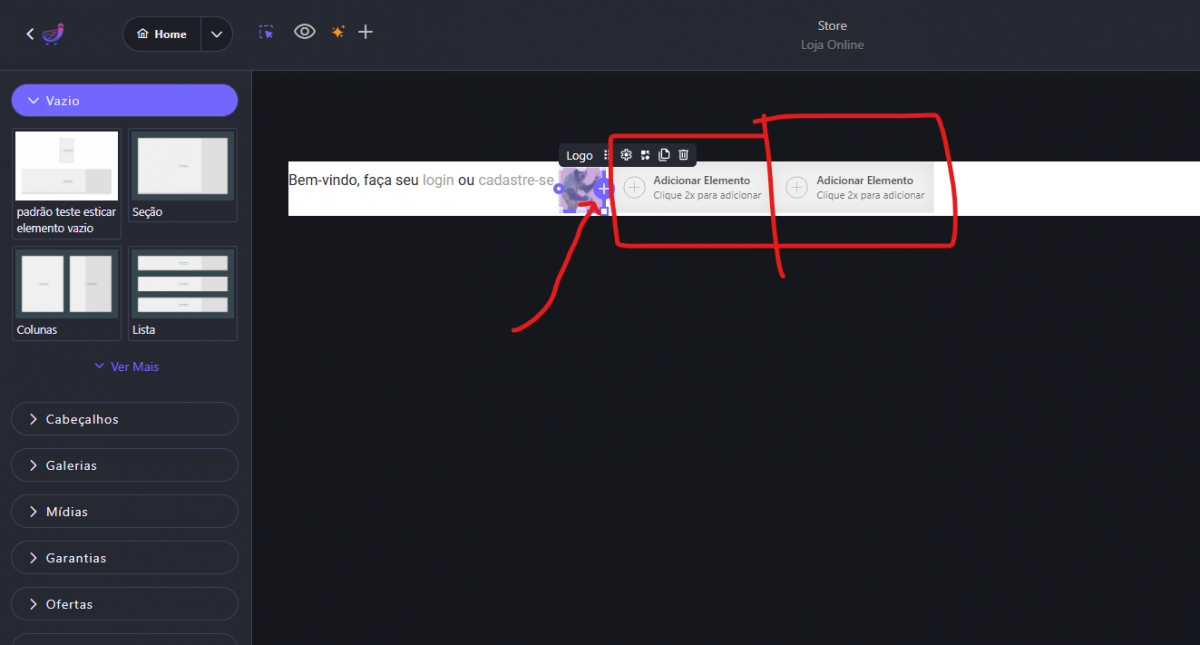
Task: Click the plus icon in top toolbar
Action: 366,32
